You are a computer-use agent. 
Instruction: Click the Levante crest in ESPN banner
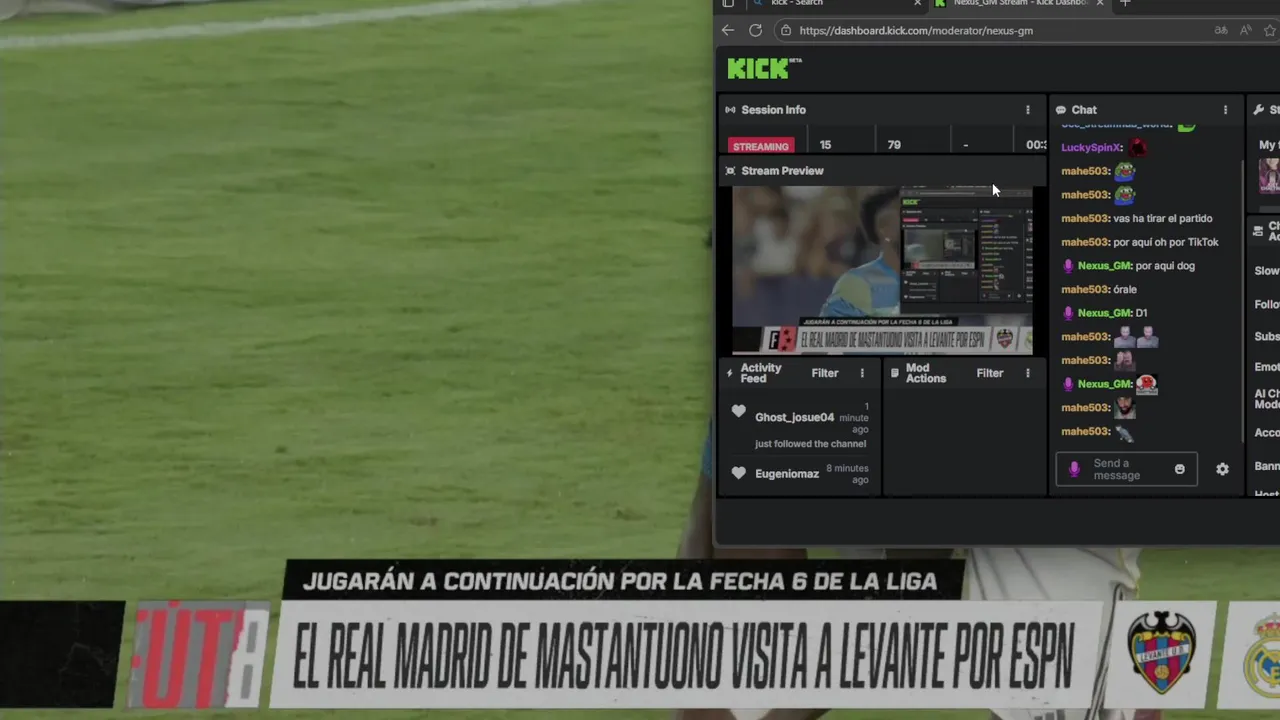[x=1162, y=653]
